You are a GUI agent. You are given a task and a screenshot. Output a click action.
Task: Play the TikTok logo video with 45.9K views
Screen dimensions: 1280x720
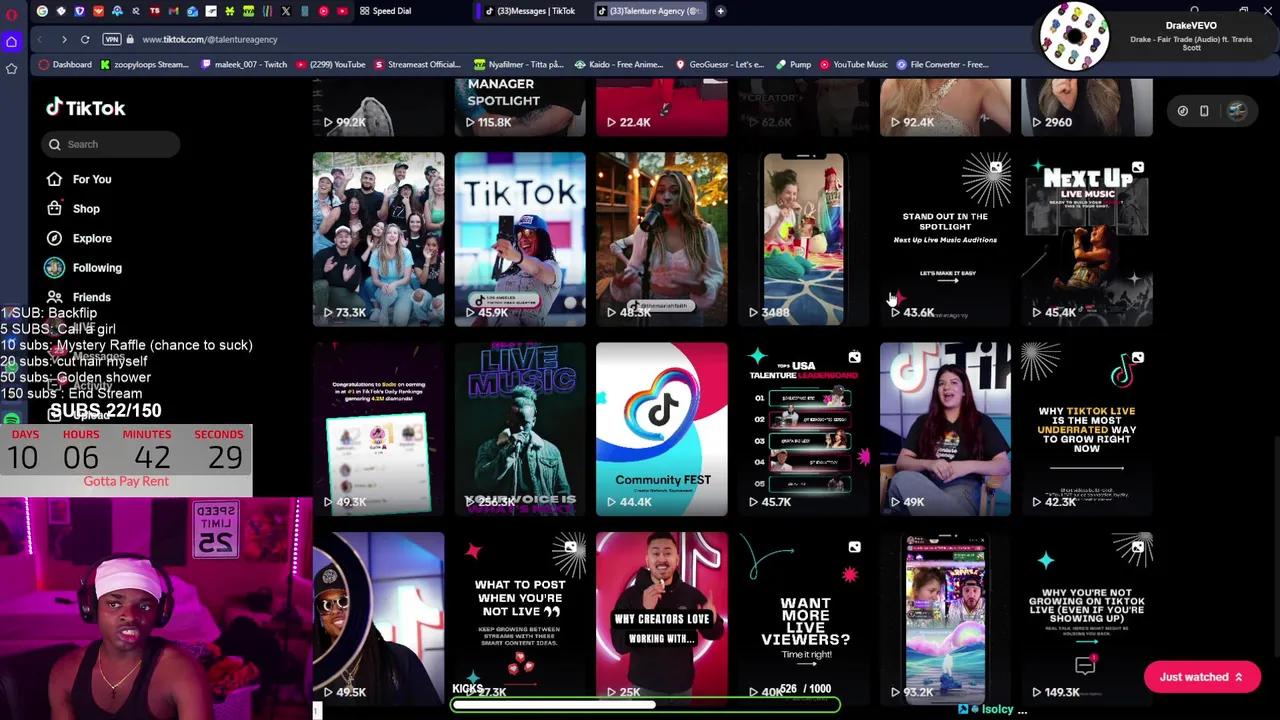[x=520, y=239]
